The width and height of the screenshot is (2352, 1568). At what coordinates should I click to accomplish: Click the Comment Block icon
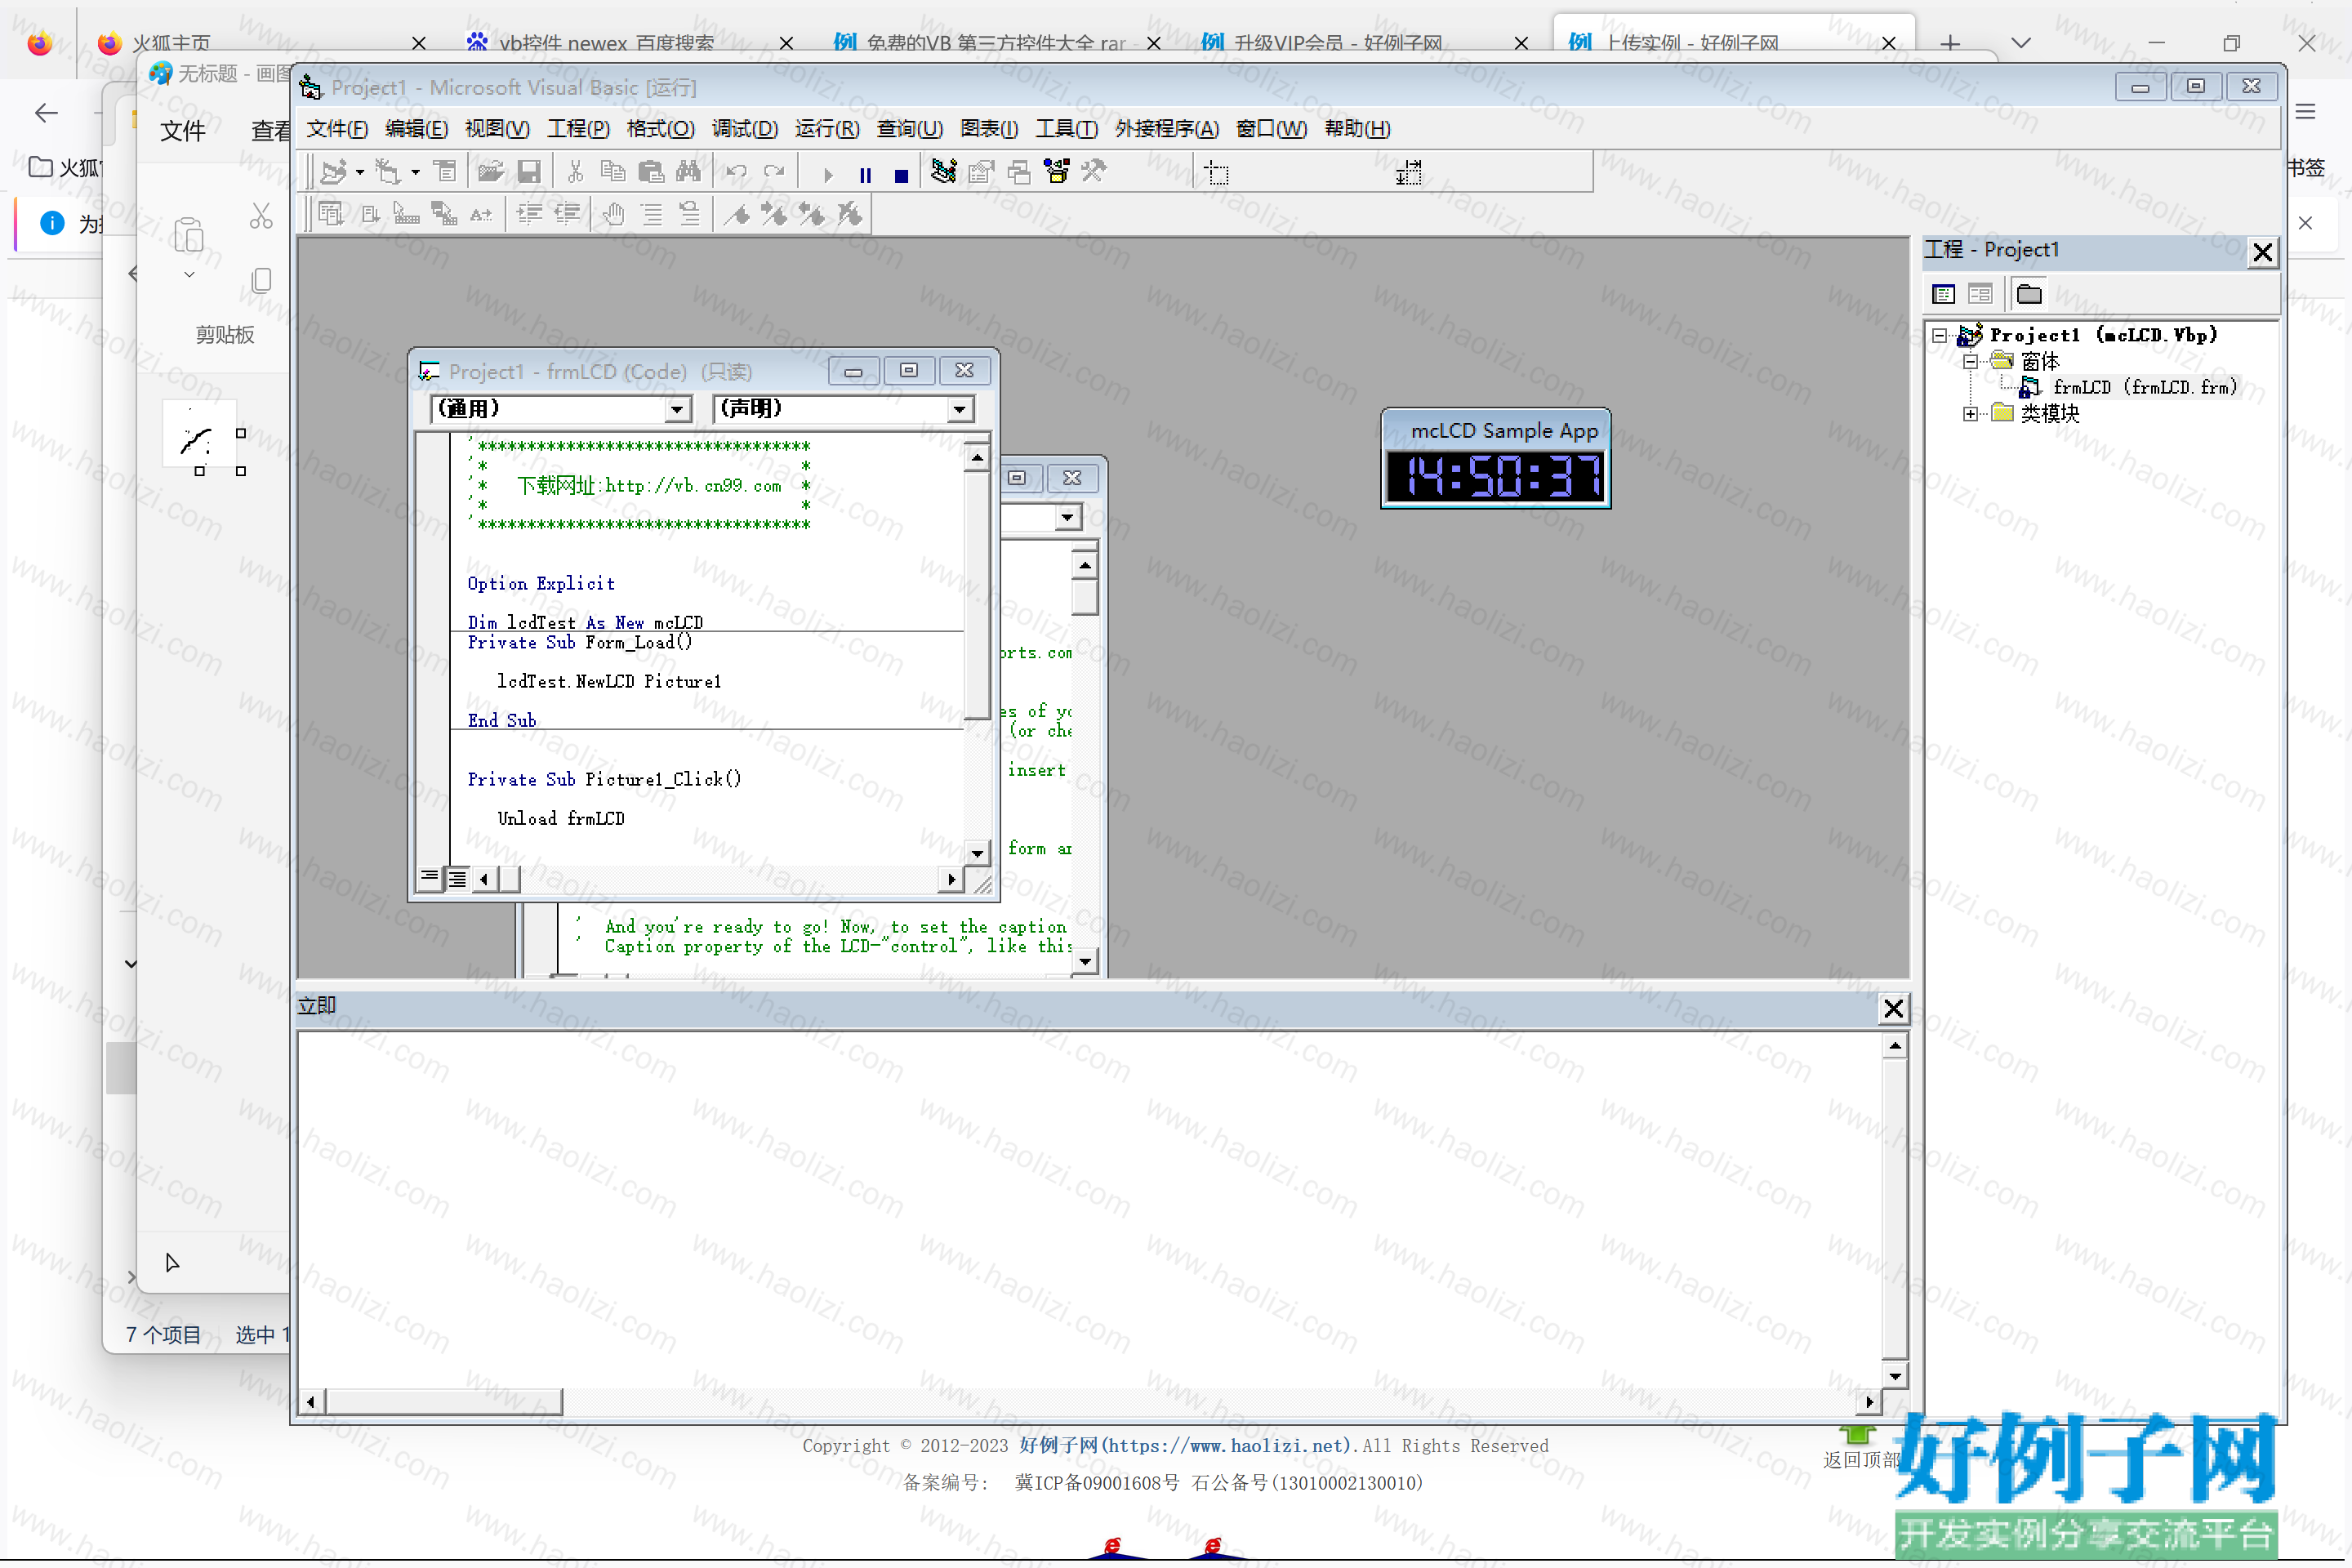[x=652, y=214]
